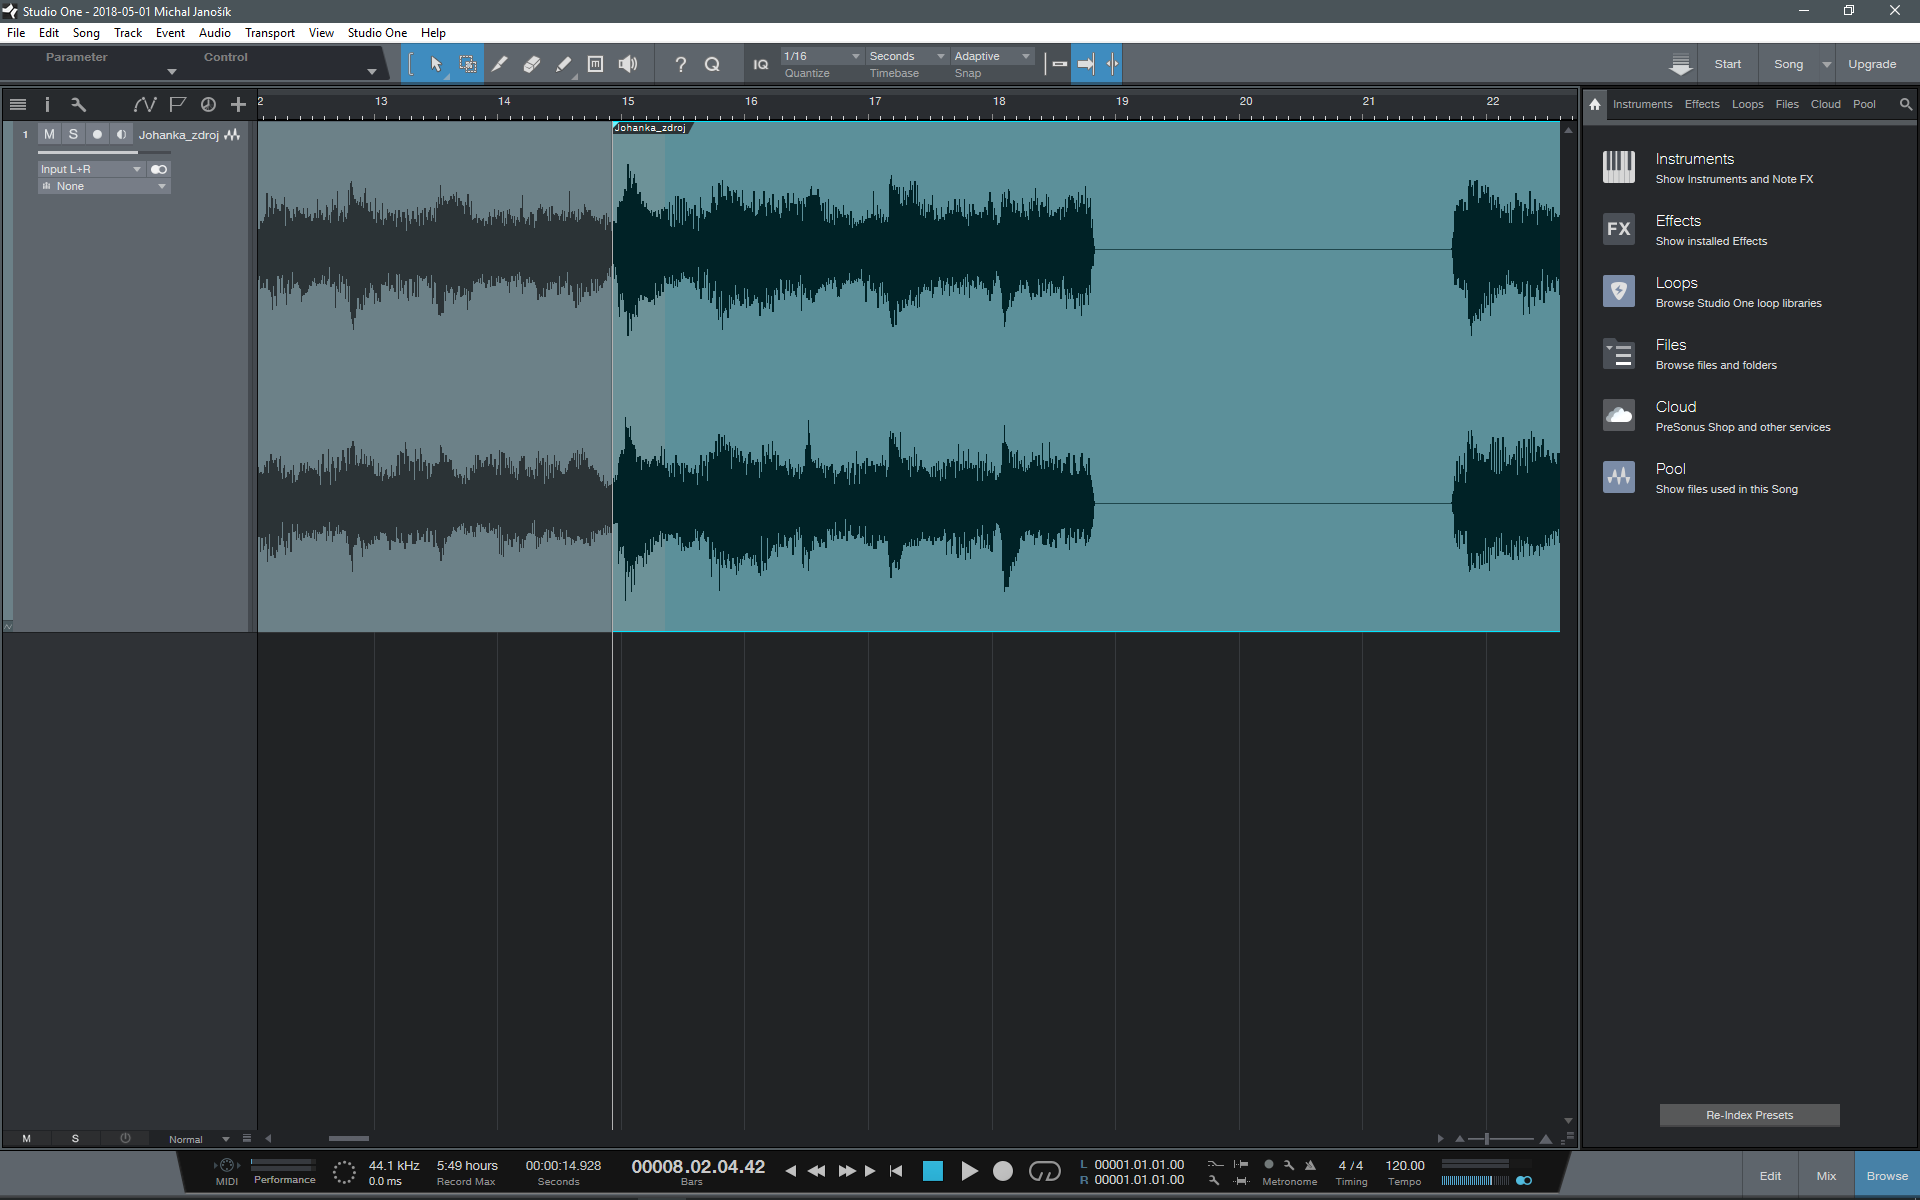Image resolution: width=1920 pixels, height=1200 pixels.
Task: Open the Snap Adaptive dropdown
Action: click(992, 56)
